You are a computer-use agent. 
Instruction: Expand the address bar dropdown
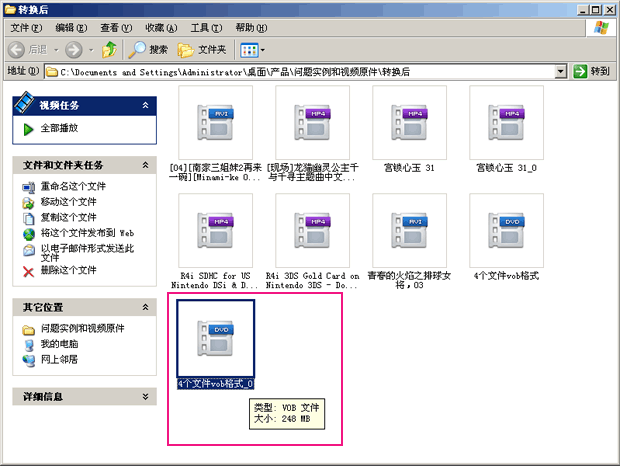point(561,72)
